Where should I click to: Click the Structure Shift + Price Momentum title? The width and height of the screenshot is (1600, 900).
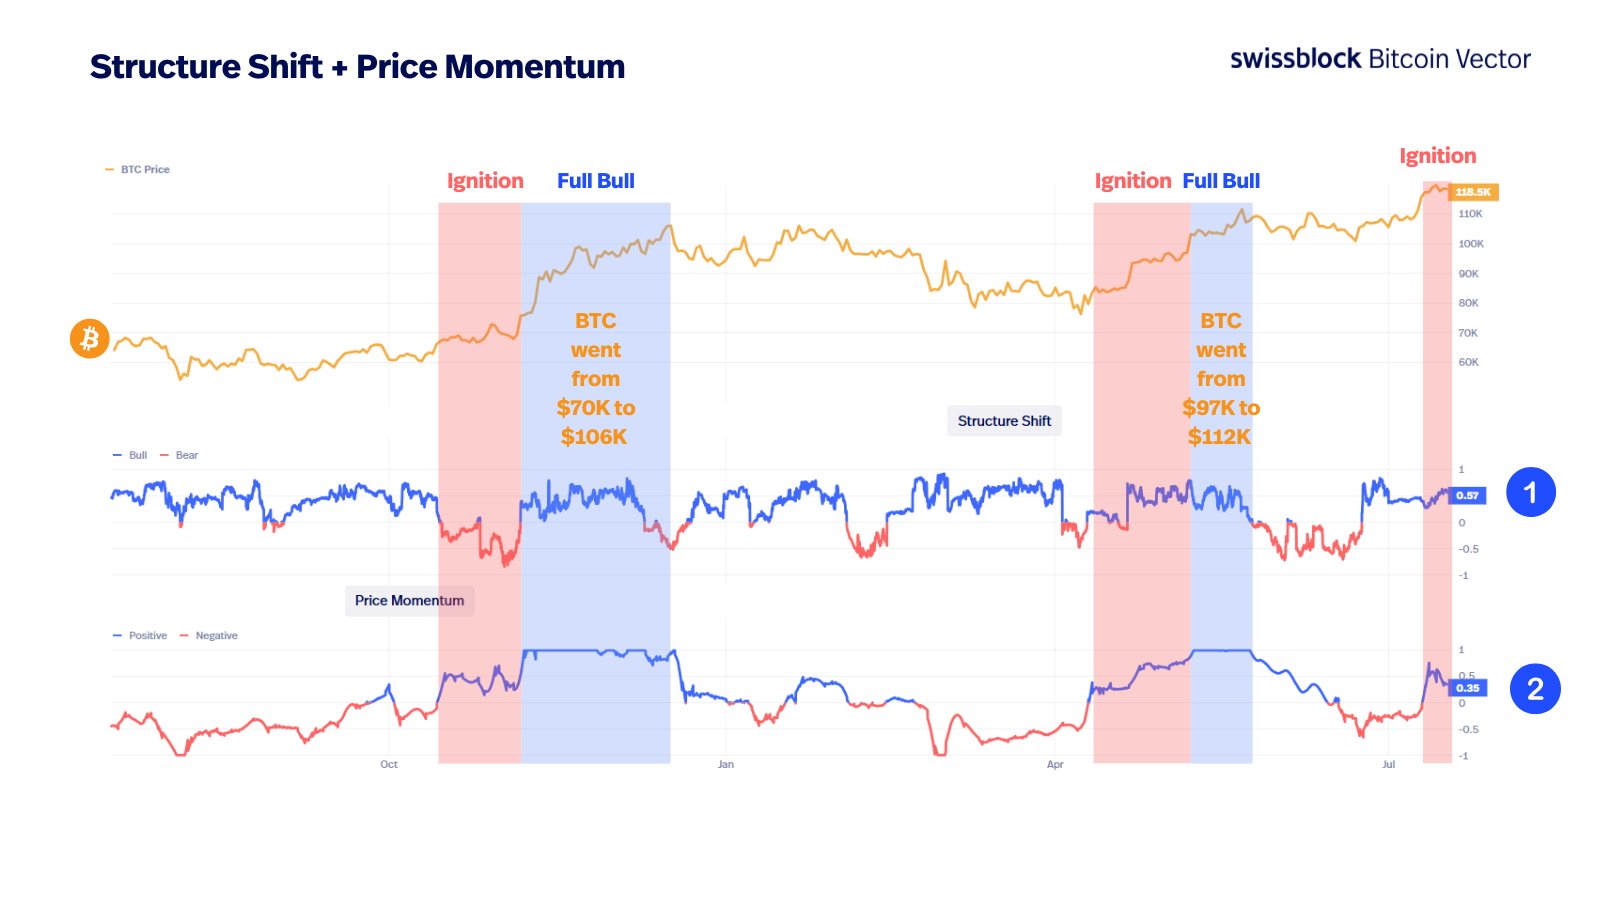[x=357, y=67]
